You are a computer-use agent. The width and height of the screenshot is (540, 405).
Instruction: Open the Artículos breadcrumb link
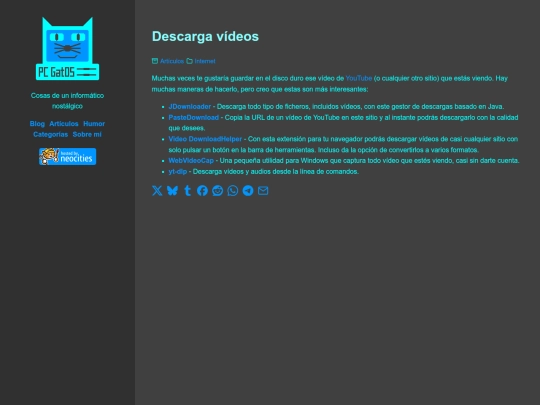[x=172, y=61]
